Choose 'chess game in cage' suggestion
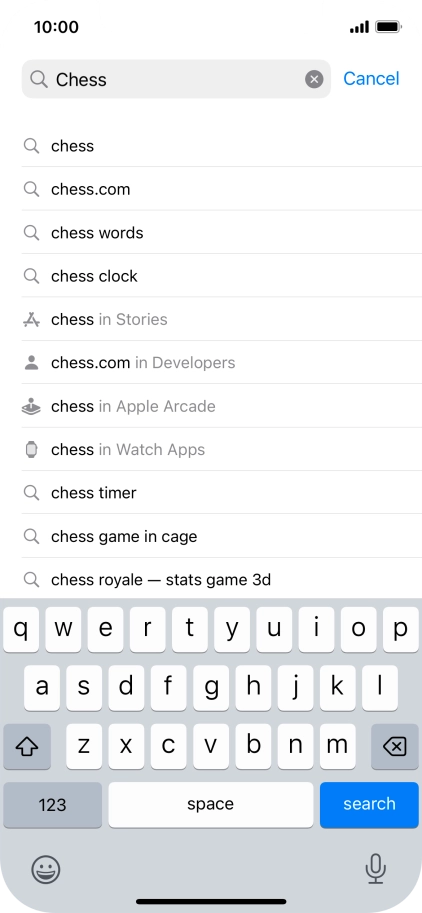 [222, 536]
